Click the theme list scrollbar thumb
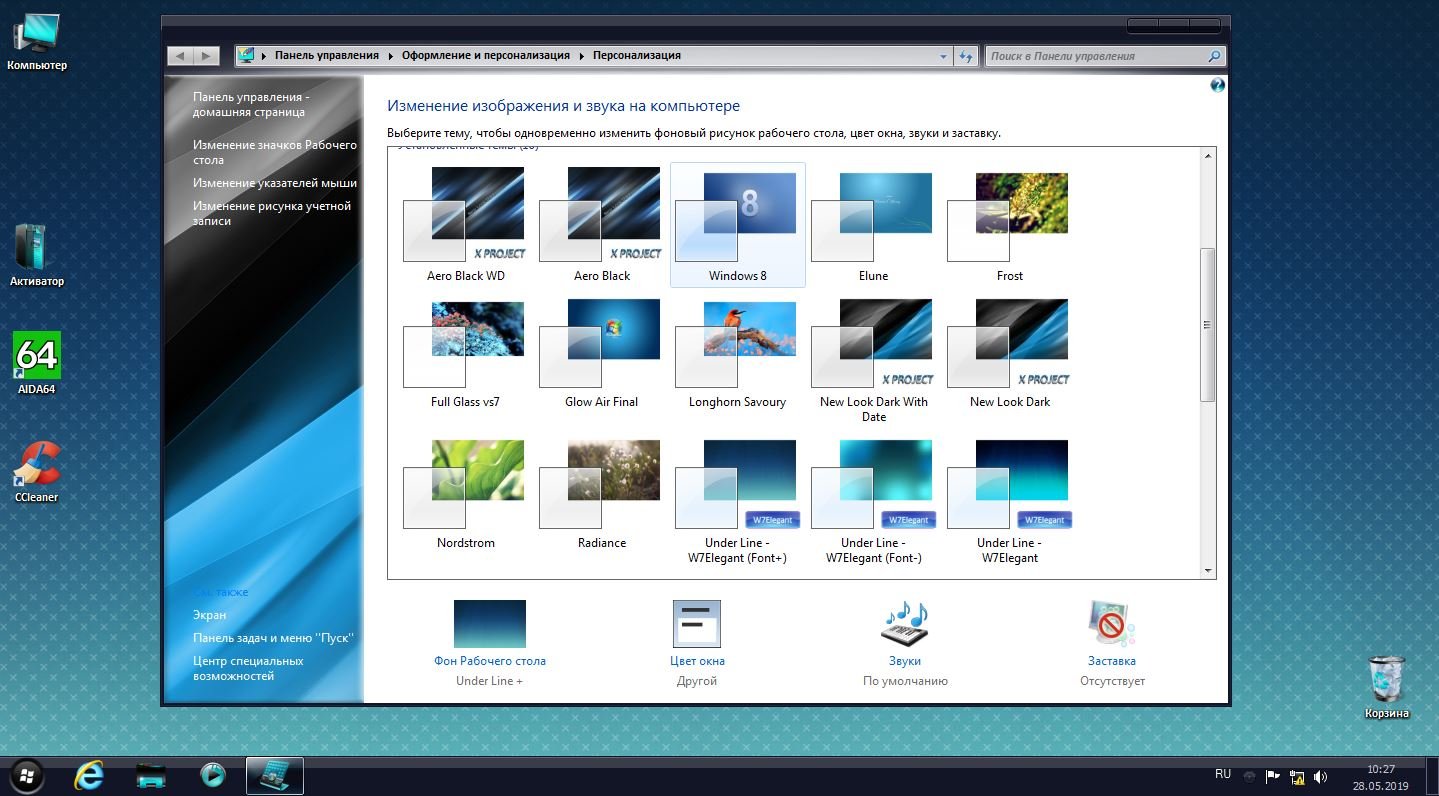 click(x=1208, y=325)
